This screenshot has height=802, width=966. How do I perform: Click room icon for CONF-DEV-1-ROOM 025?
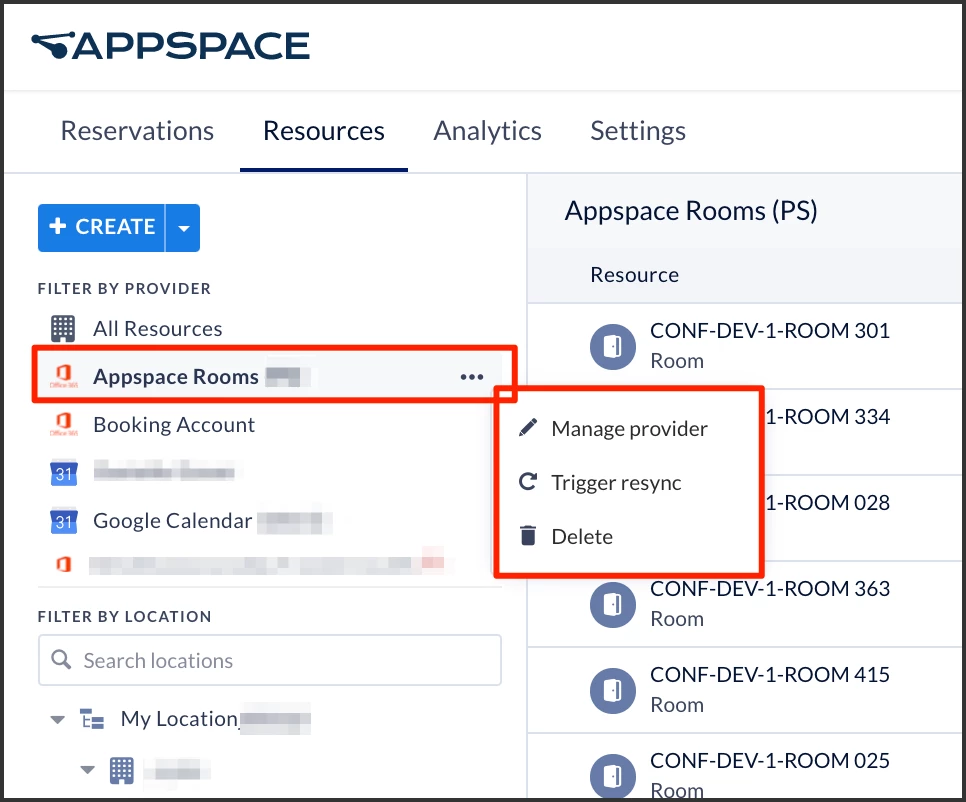click(612, 776)
